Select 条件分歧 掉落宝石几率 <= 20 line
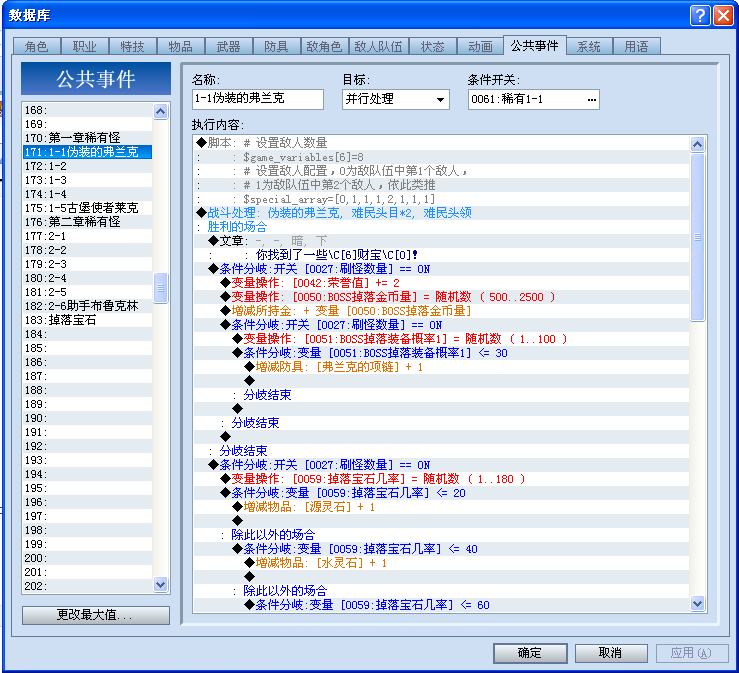The image size is (739, 673). click(x=442, y=493)
